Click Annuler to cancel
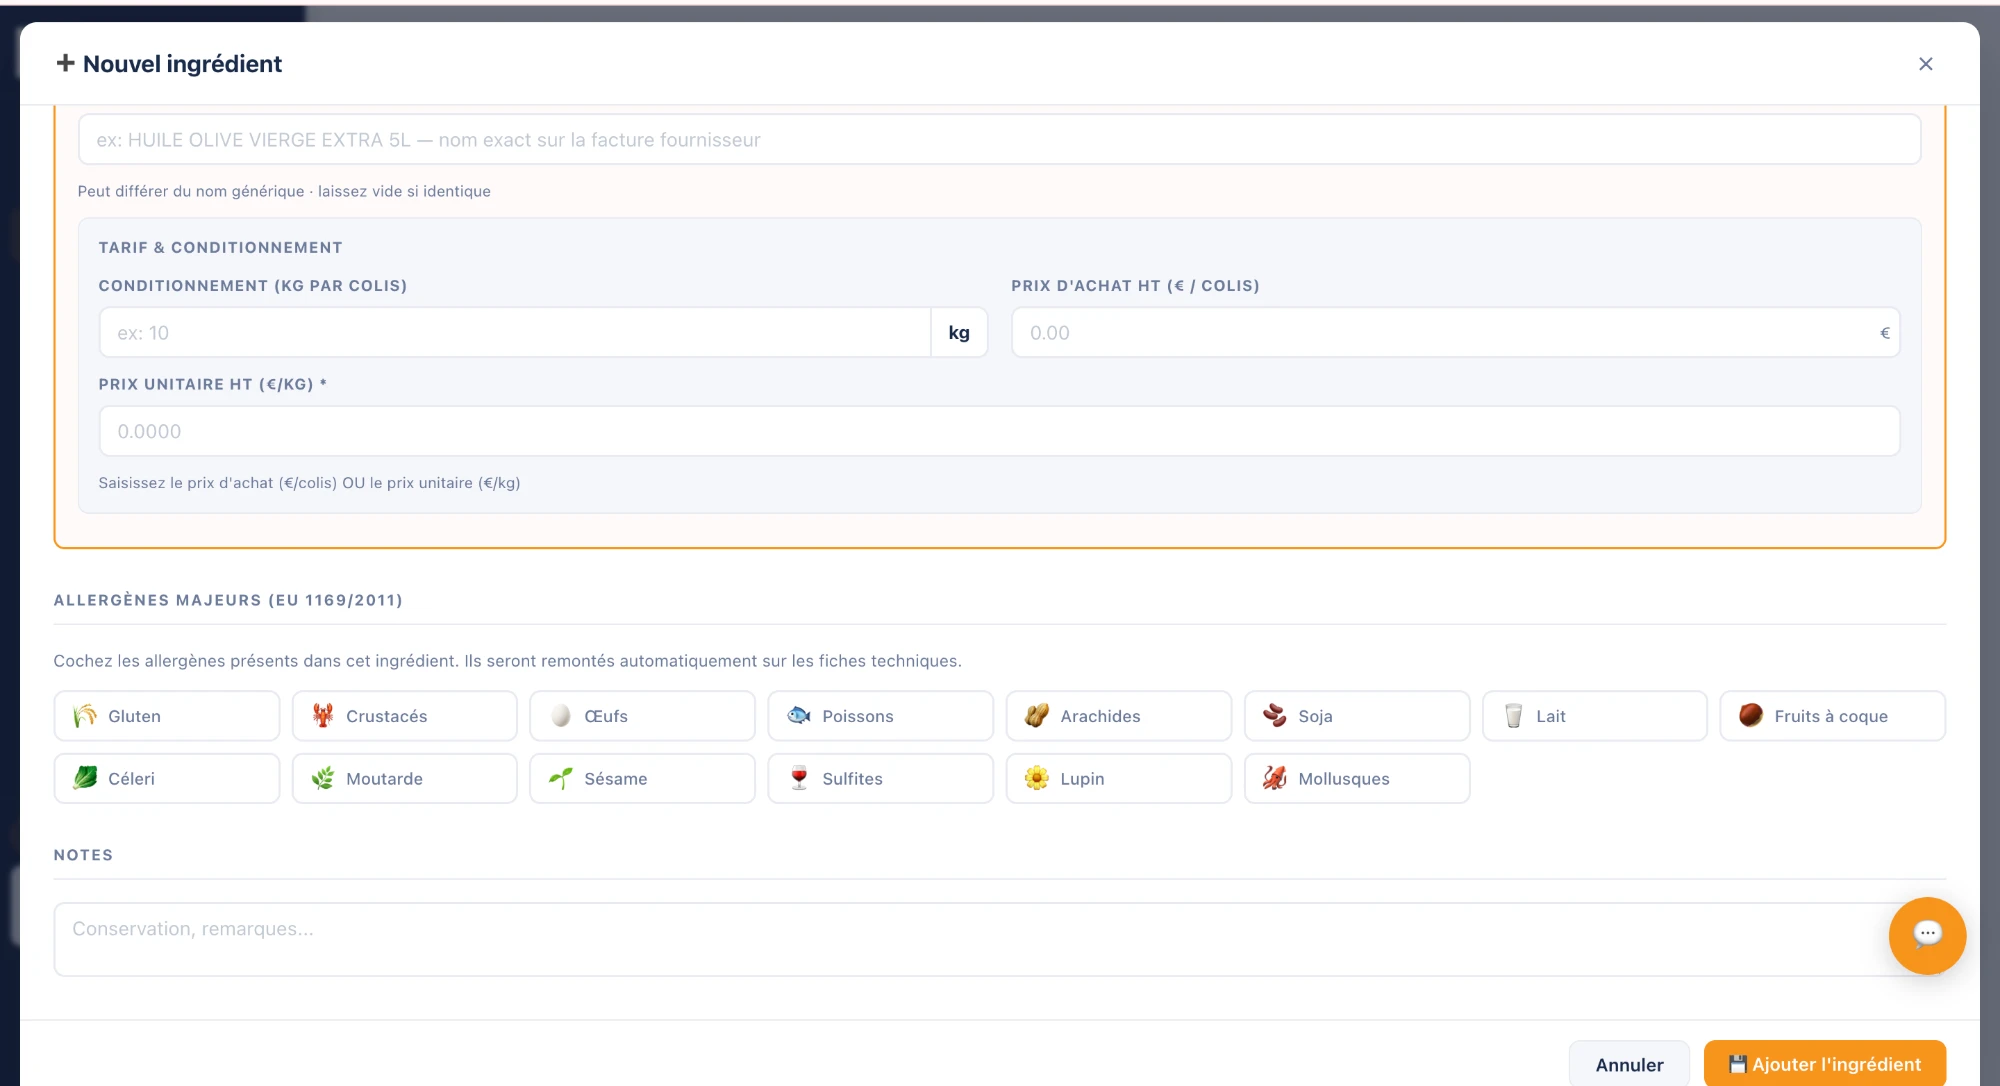The width and height of the screenshot is (2000, 1086). pos(1629,1064)
